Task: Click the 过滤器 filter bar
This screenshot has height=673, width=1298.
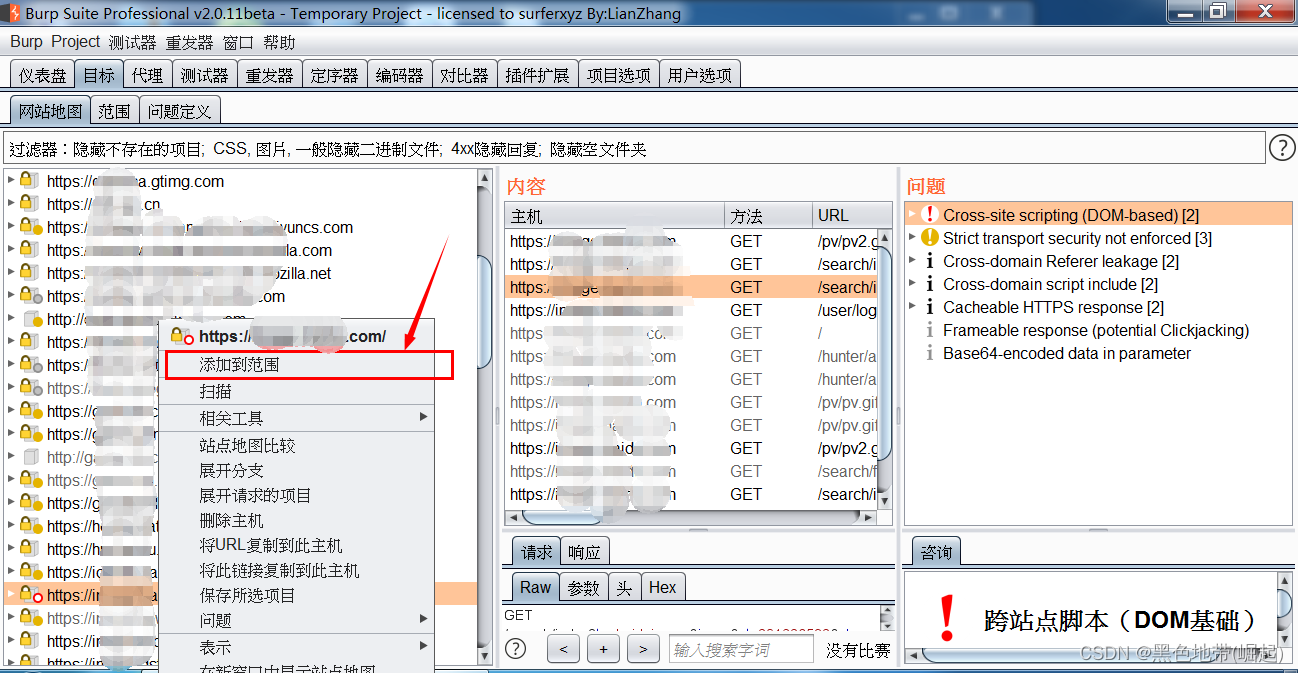Action: [635, 149]
